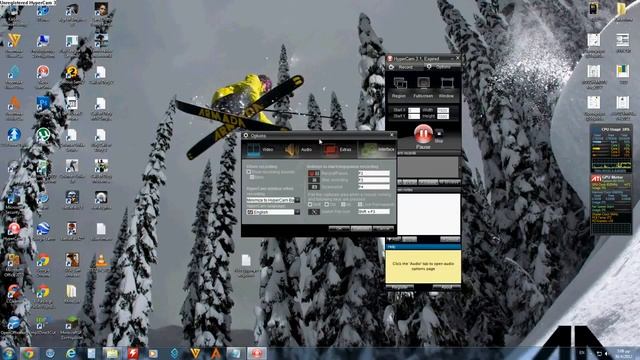Viewport: 640px width, 360px height.
Task: Open File Explorer from the taskbar
Action: pos(112,353)
